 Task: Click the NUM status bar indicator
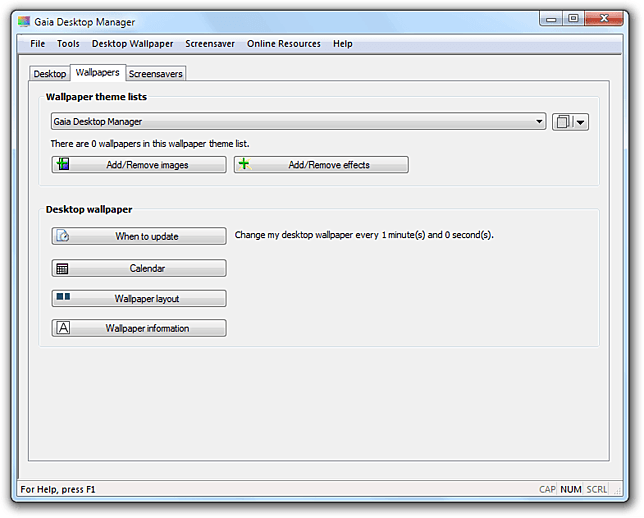point(571,489)
